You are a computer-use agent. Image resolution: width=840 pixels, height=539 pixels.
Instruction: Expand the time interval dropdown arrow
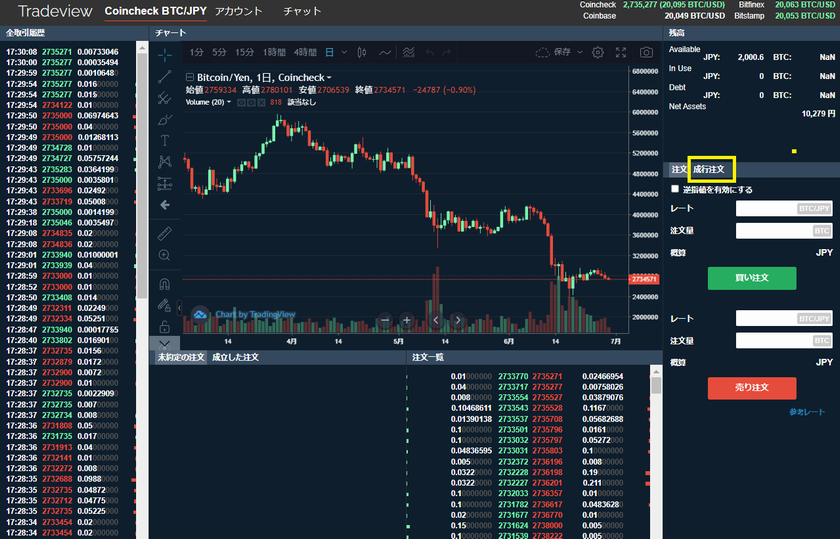[x=342, y=52]
